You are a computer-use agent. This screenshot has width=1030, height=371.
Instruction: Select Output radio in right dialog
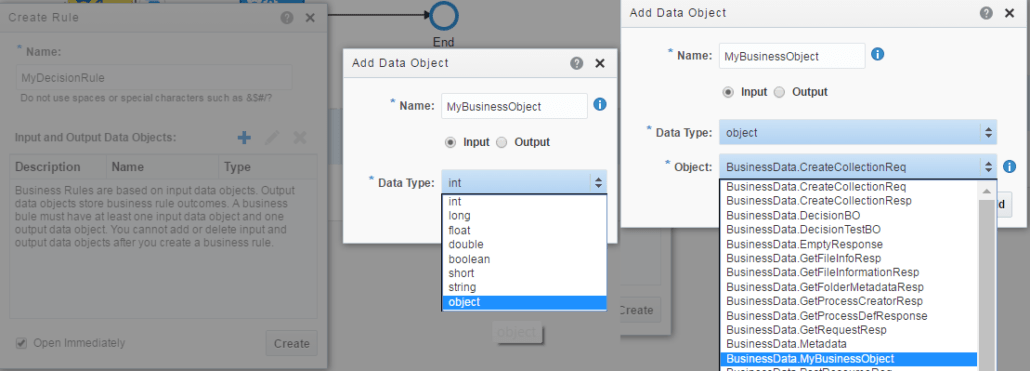[x=779, y=92]
